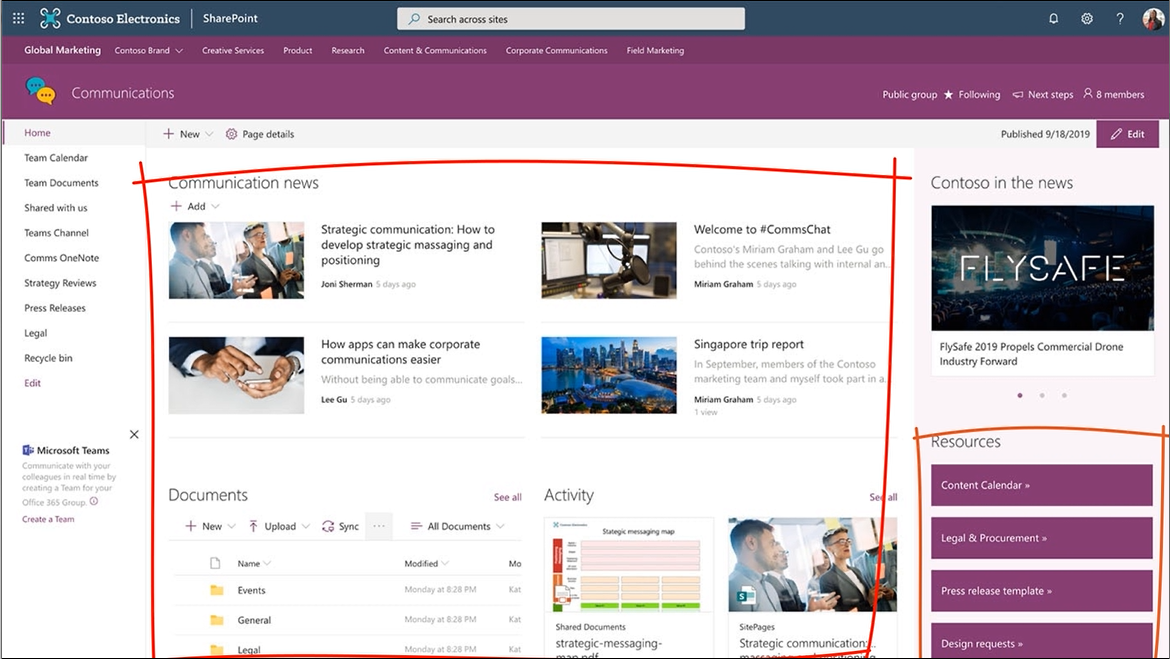
Task: Click the help question mark icon
Action: [1120, 19]
